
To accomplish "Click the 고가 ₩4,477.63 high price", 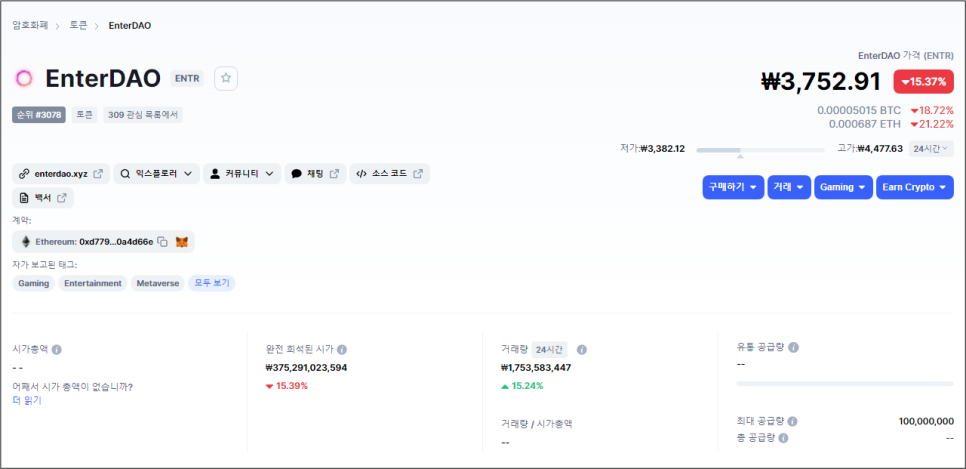I will tap(870, 149).
